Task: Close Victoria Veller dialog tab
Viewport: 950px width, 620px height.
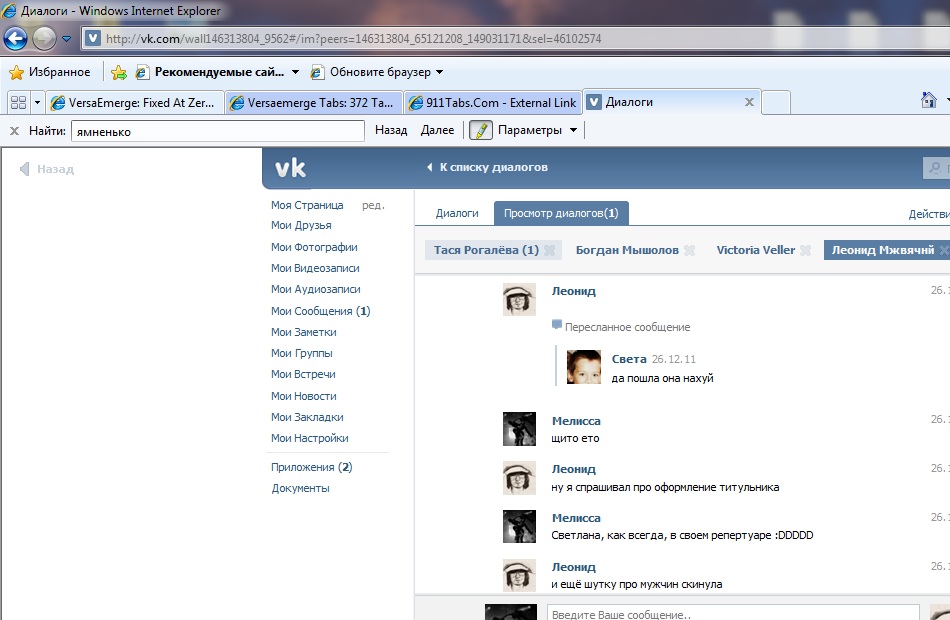Action: 805,250
